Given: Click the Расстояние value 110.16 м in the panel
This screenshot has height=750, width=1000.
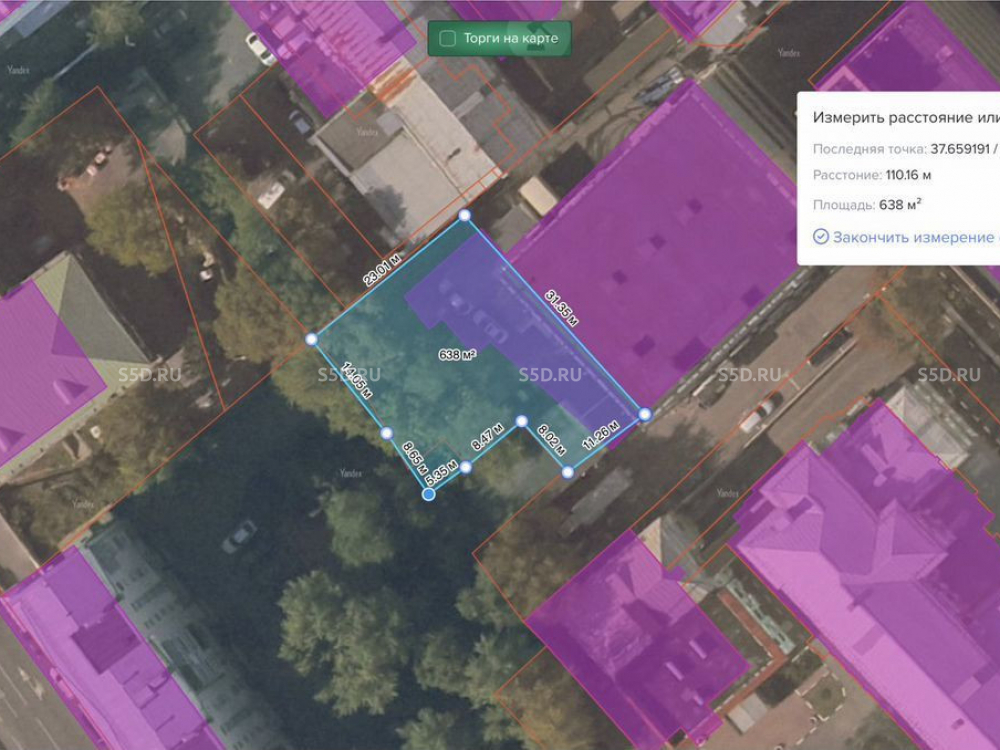Looking at the screenshot, I should 910,176.
